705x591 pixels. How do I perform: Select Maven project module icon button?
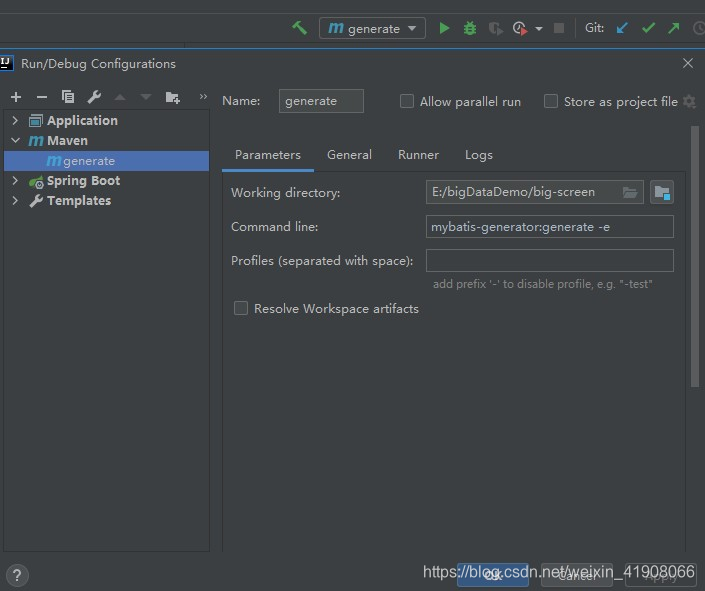pyautogui.click(x=662, y=193)
